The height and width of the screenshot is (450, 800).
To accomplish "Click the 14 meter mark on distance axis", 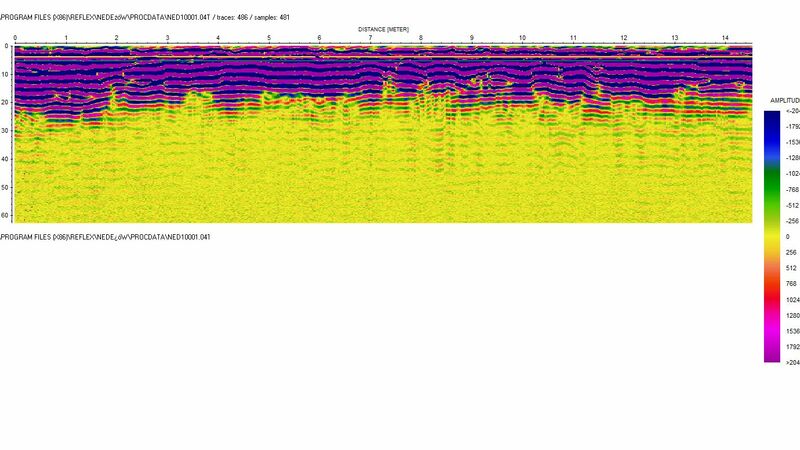I will [725, 38].
